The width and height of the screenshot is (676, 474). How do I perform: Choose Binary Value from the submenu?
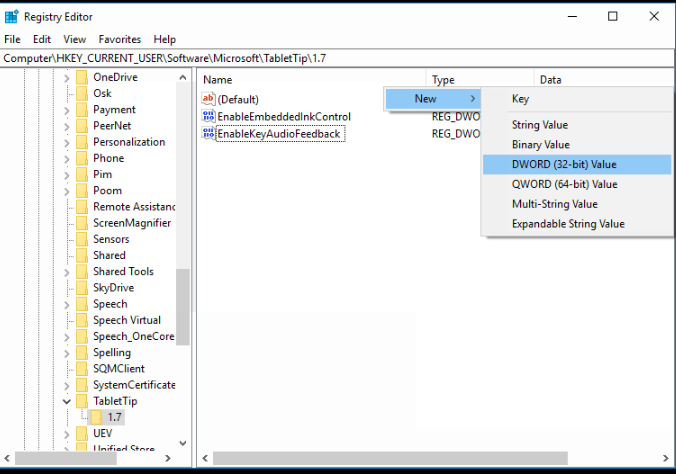577,144
